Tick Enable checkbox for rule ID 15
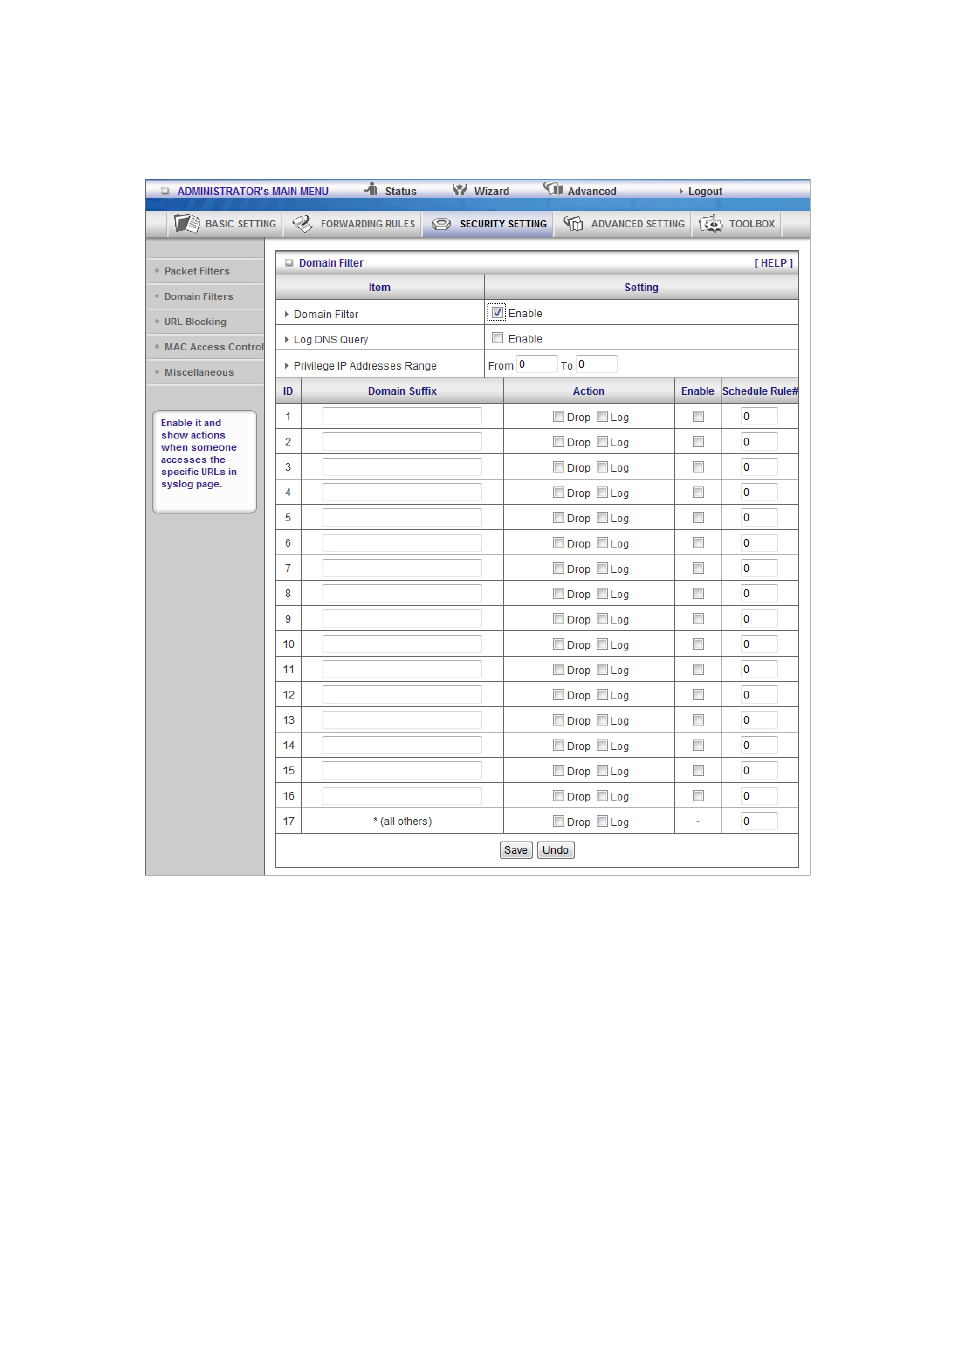The width and height of the screenshot is (955, 1350). (x=698, y=771)
